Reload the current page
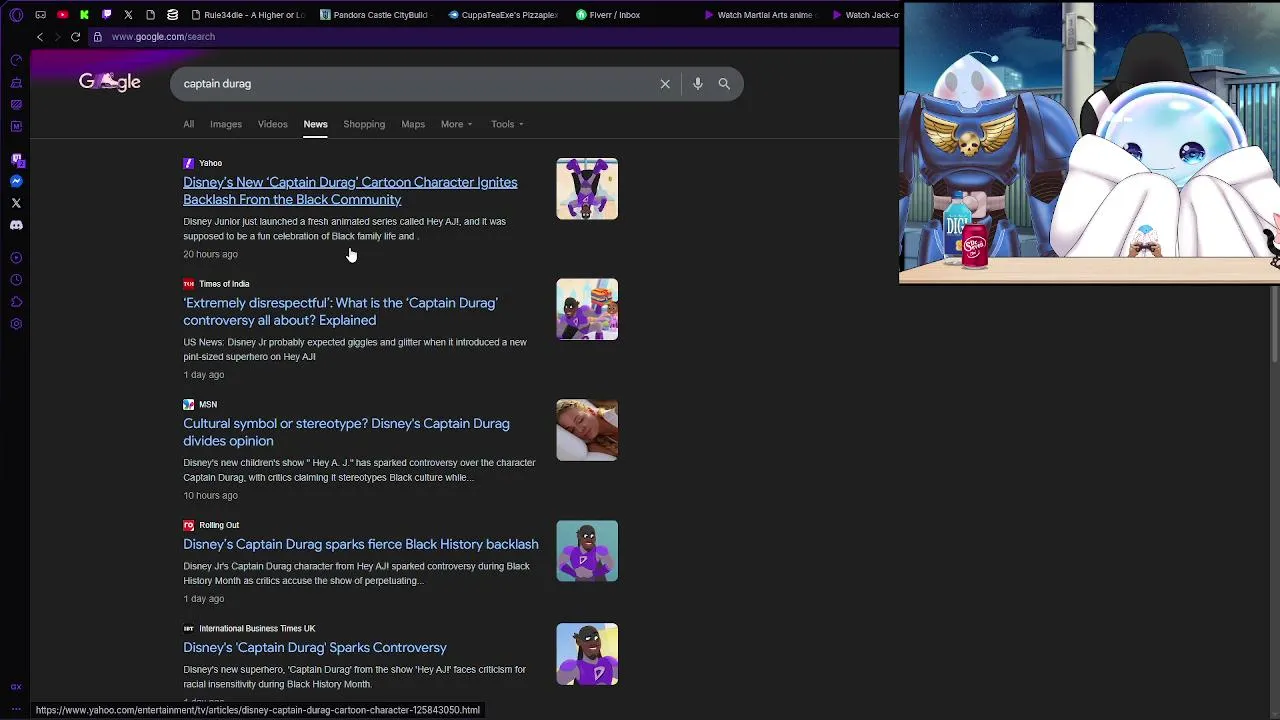The image size is (1280, 720). point(75,37)
